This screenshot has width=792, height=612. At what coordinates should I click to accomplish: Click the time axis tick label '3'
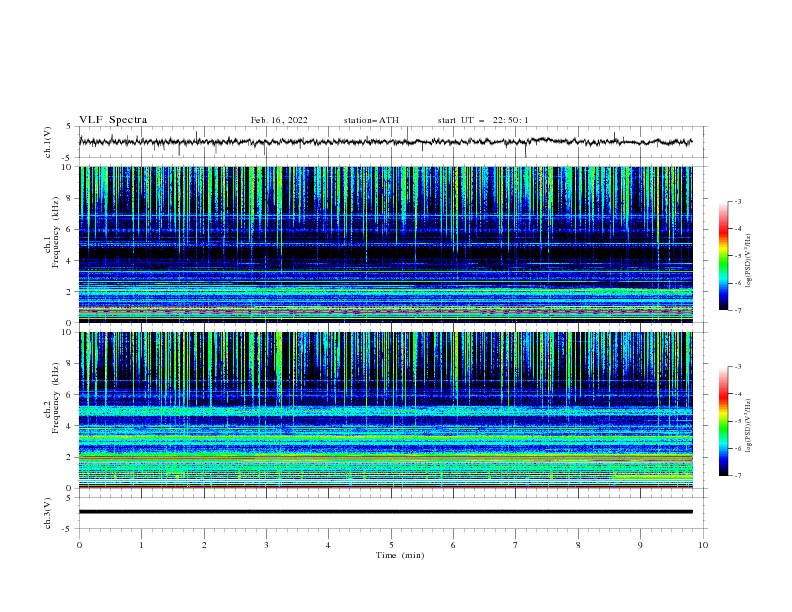tap(266, 545)
